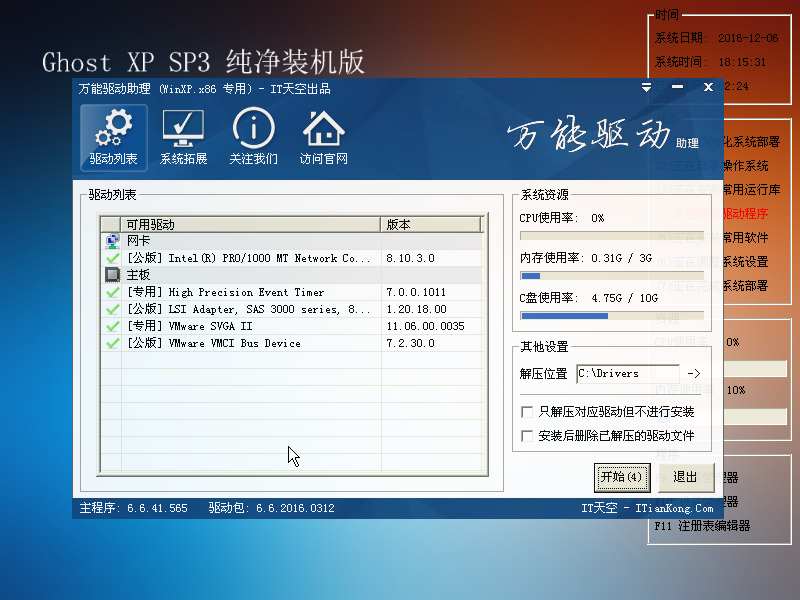This screenshot has height=600, width=800.
Task: Click the 访问官网 home icon
Action: pyautogui.click(x=323, y=127)
